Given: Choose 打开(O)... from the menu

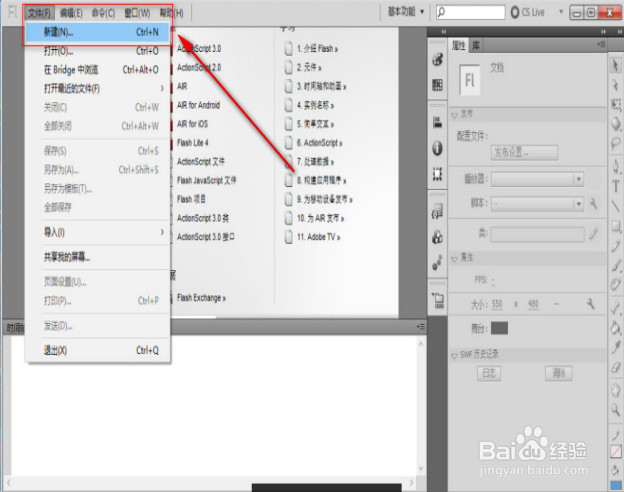Looking at the screenshot, I should coord(98,51).
